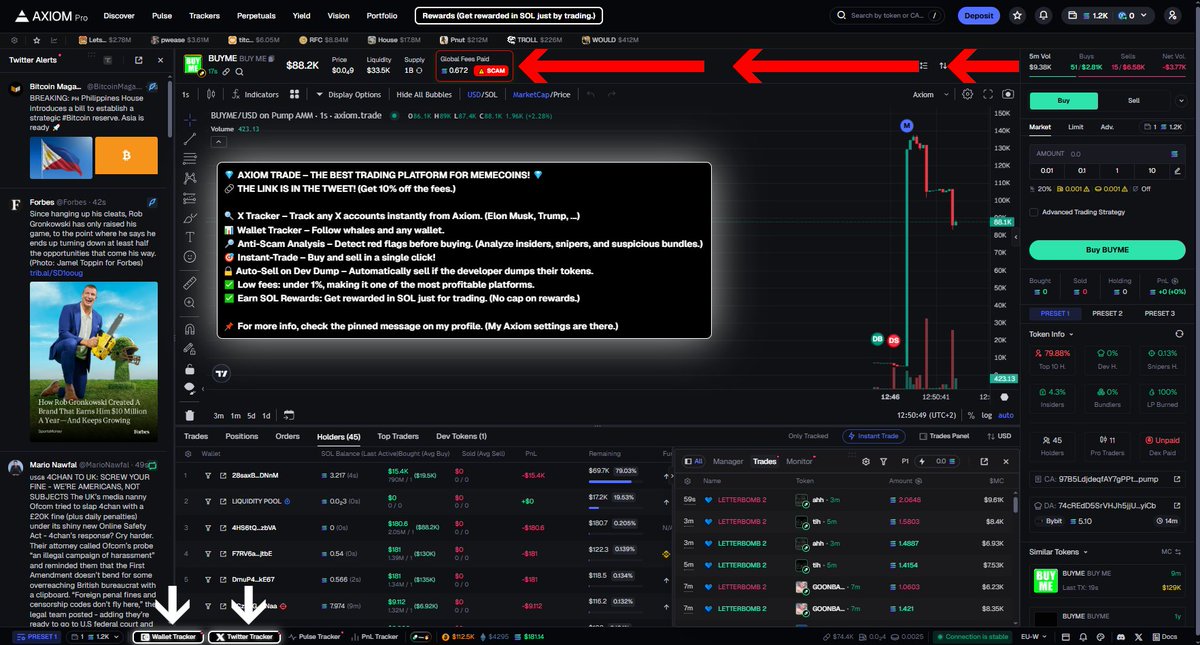Switch to the Top Traders tab
This screenshot has width=1200, height=645.
coord(397,436)
